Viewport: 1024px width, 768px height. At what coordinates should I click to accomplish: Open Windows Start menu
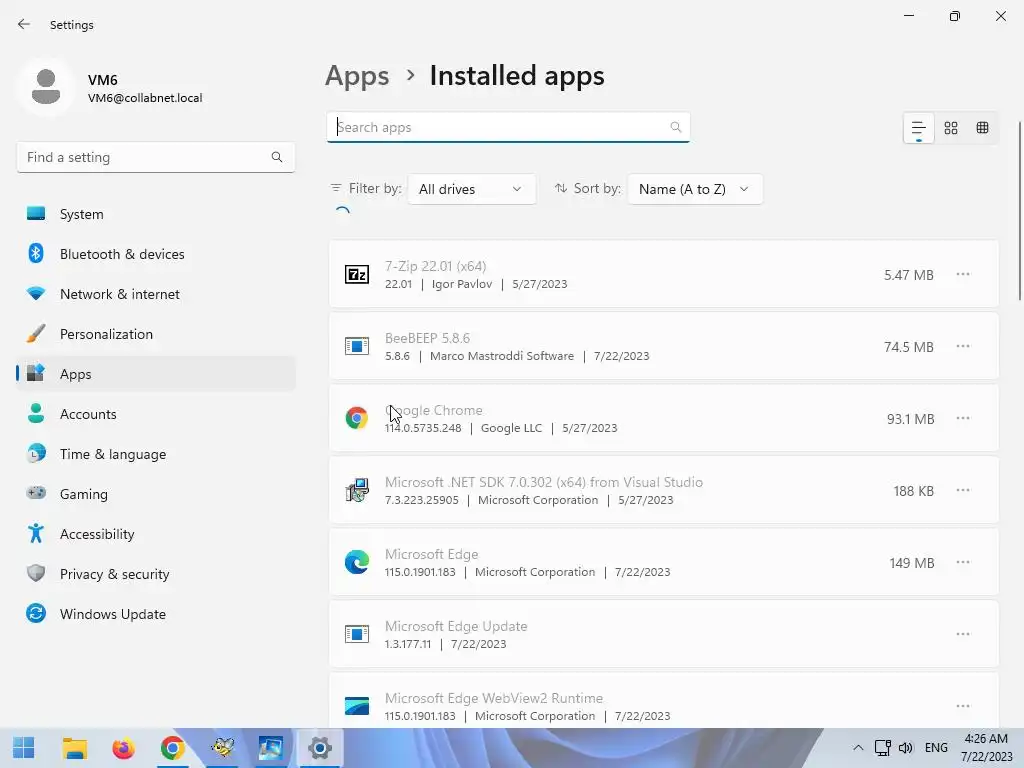(x=24, y=748)
